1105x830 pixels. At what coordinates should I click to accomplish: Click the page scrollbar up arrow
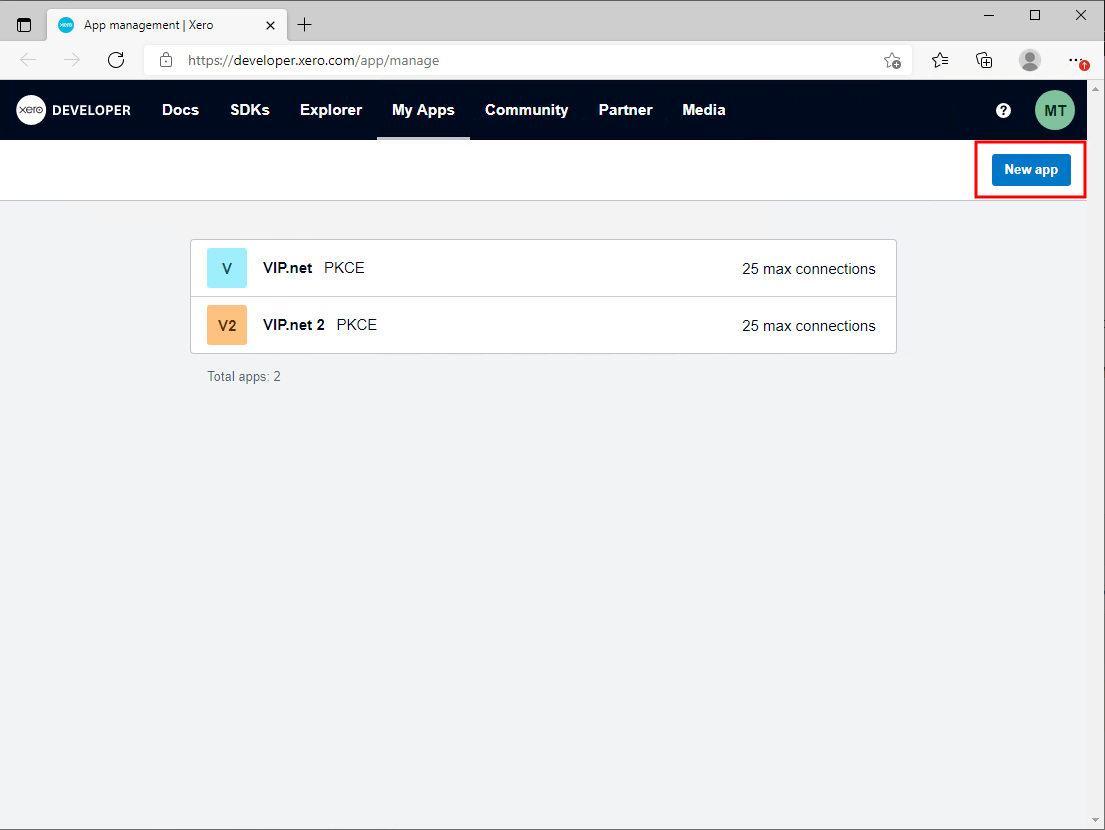click(x=1095, y=89)
